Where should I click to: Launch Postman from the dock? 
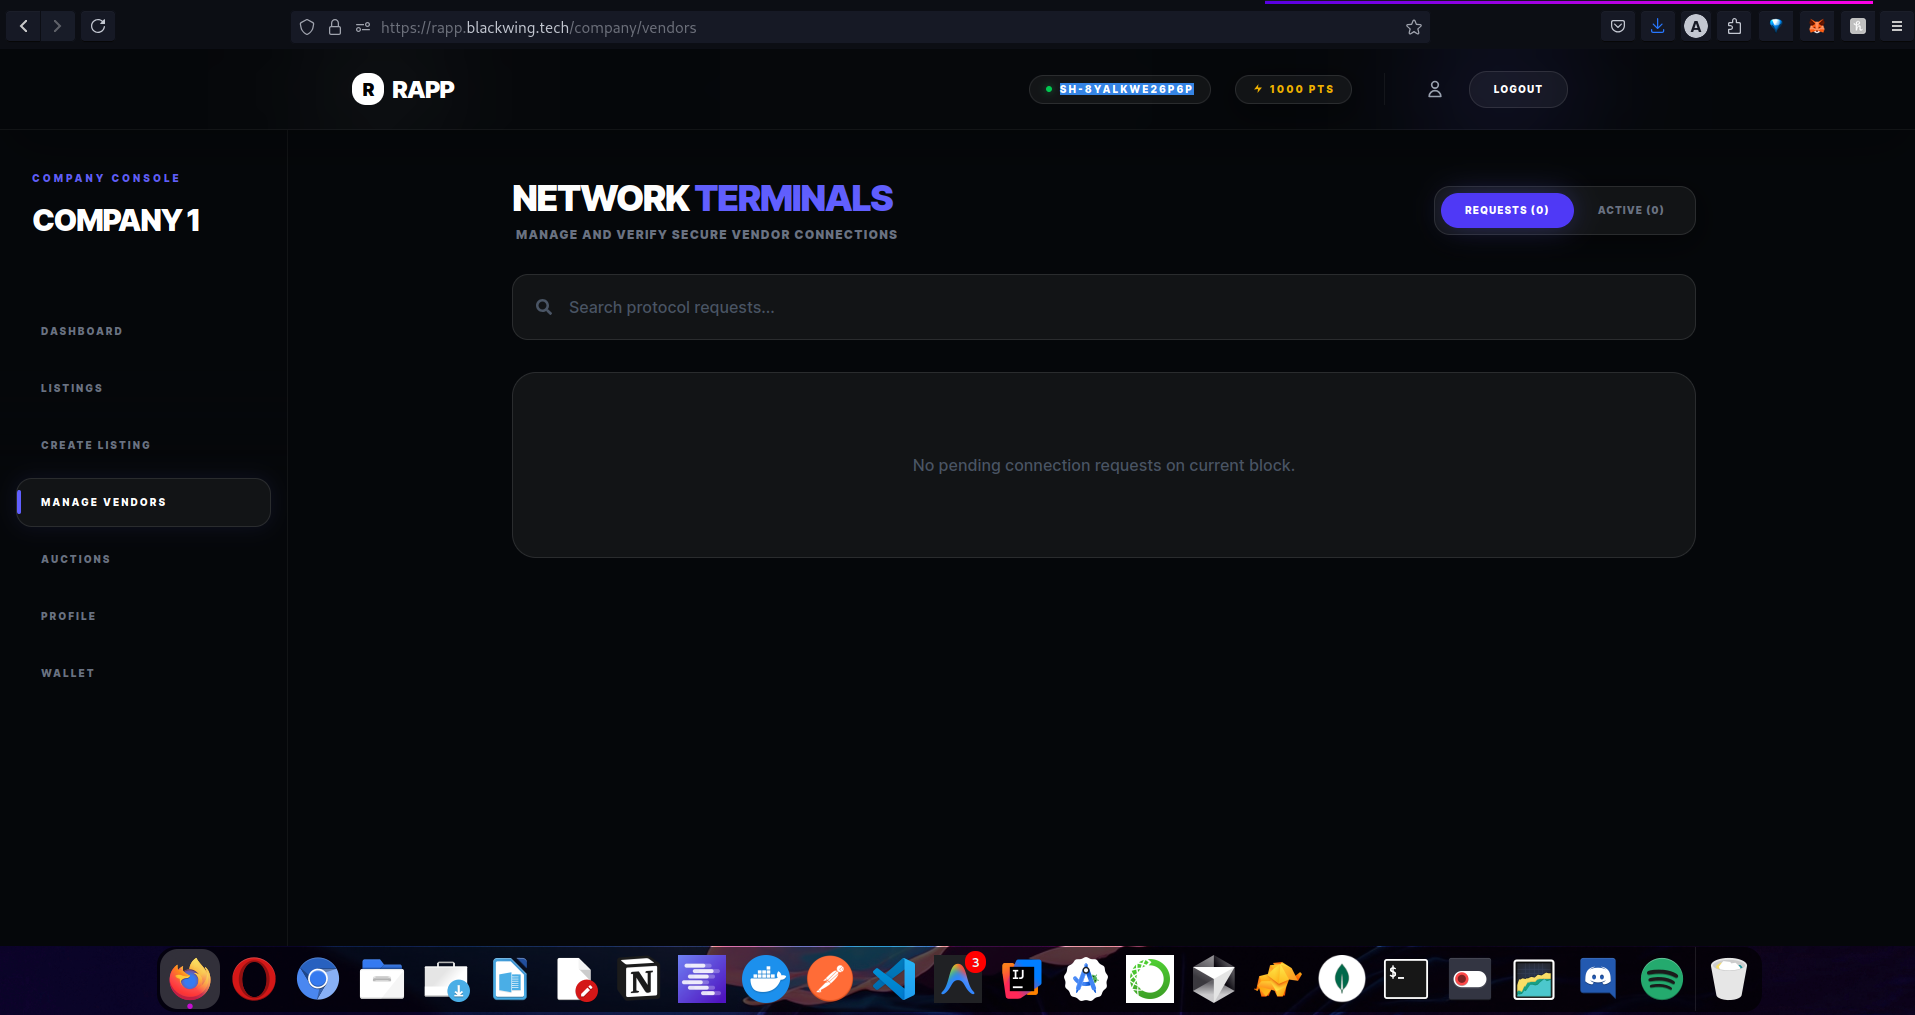click(x=830, y=979)
